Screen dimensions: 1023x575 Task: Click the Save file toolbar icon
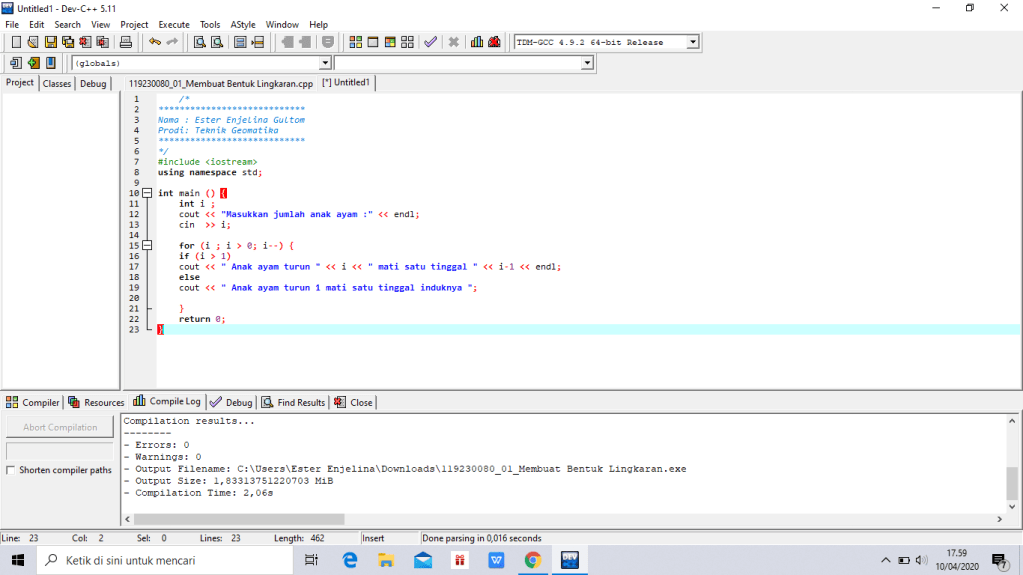[50, 42]
